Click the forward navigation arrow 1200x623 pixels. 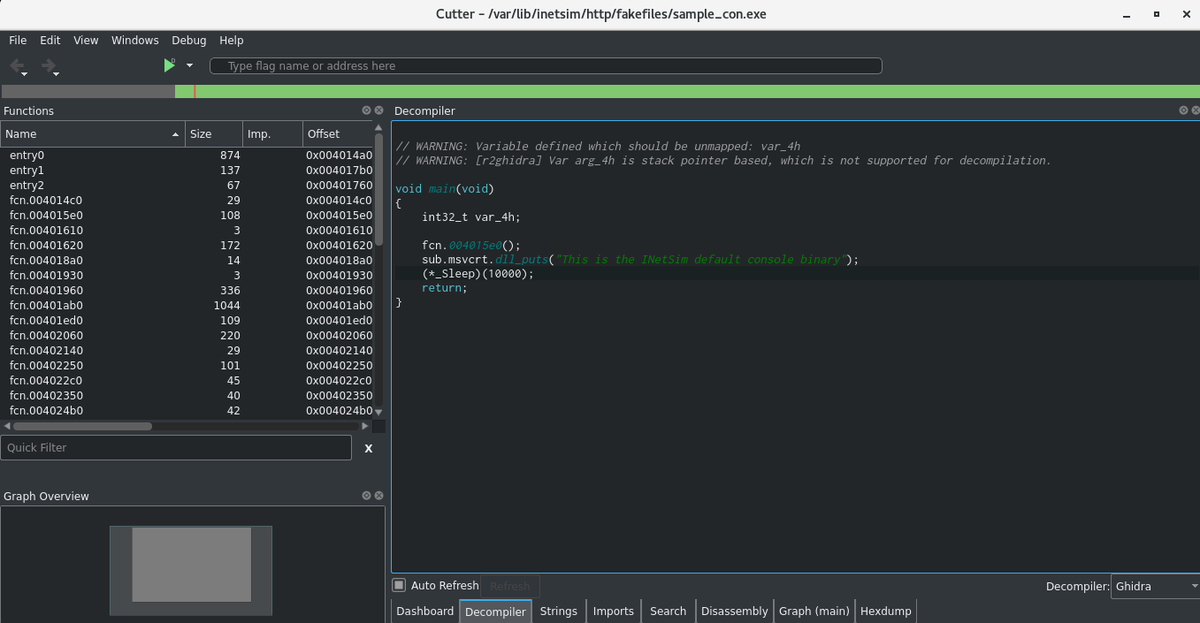coord(48,66)
